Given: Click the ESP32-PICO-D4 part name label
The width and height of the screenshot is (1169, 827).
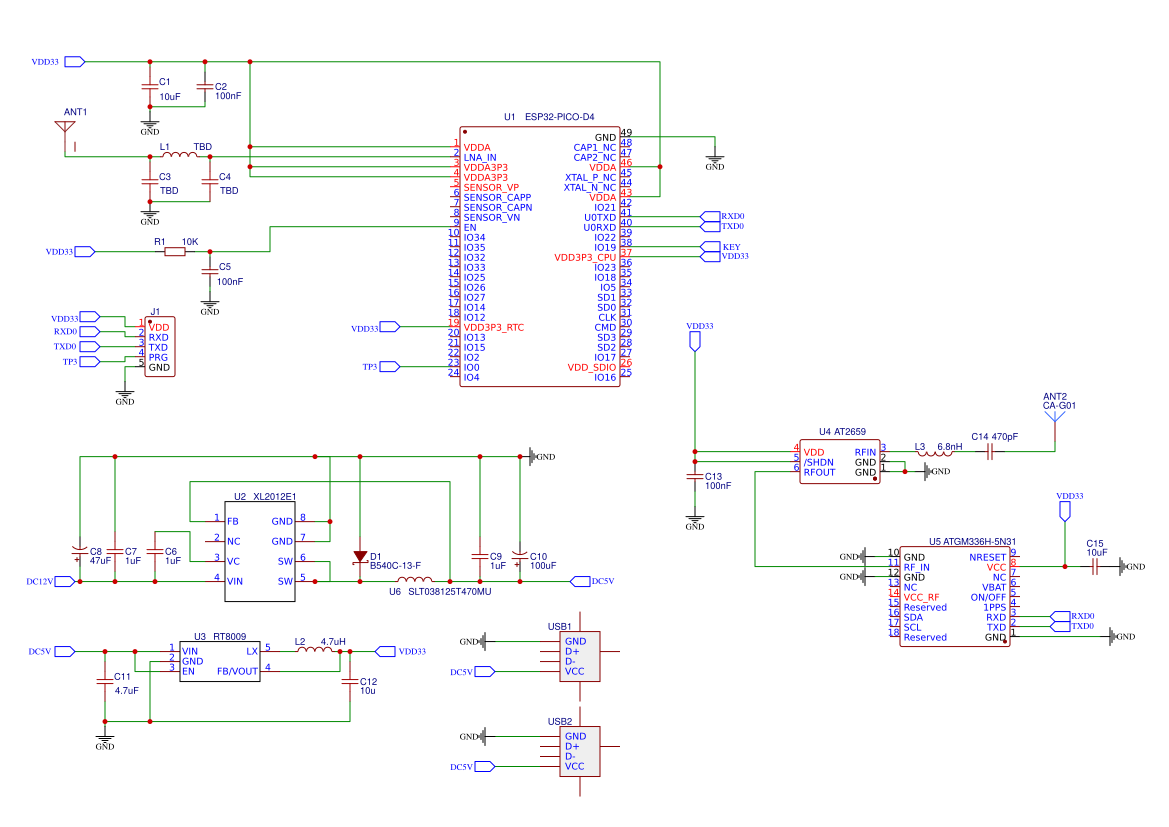Looking at the screenshot, I should tap(560, 117).
